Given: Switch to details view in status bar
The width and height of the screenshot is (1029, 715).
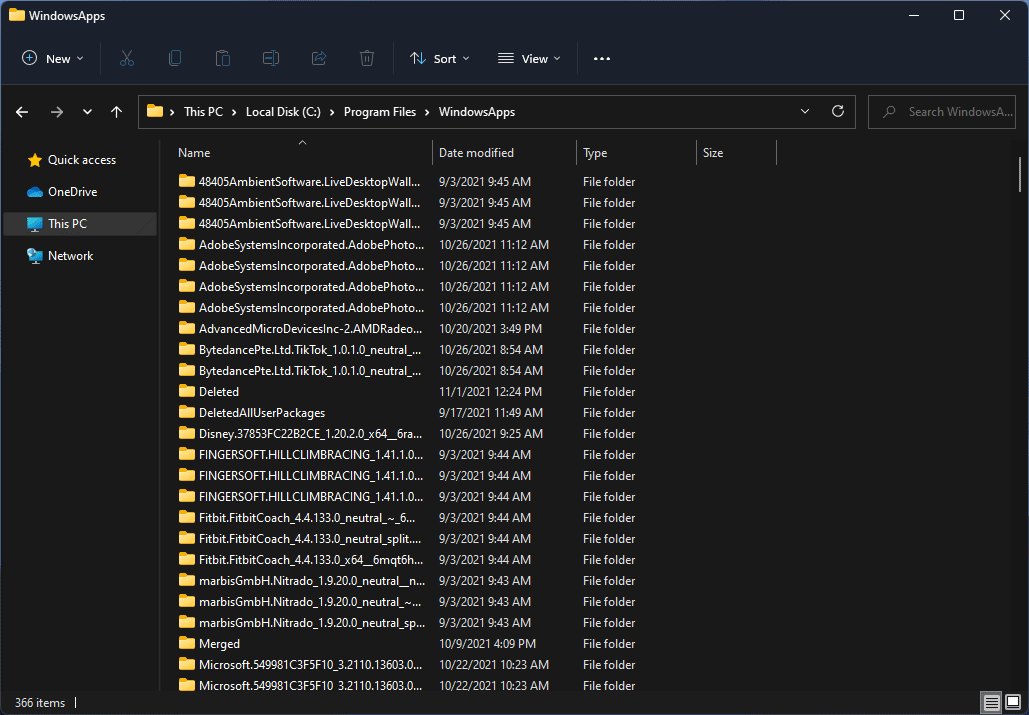Looking at the screenshot, I should click(990, 703).
